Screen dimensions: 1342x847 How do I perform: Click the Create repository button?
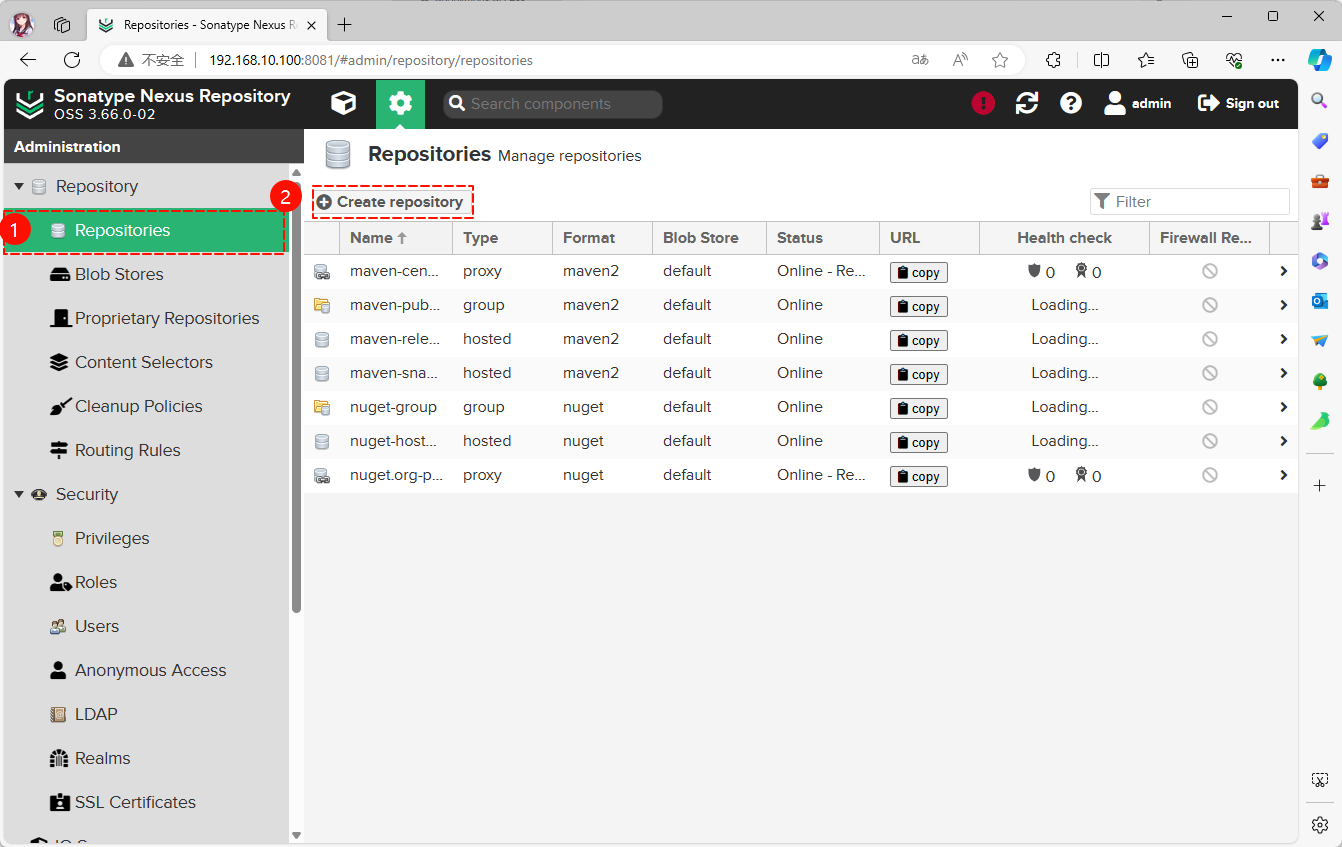tap(391, 202)
